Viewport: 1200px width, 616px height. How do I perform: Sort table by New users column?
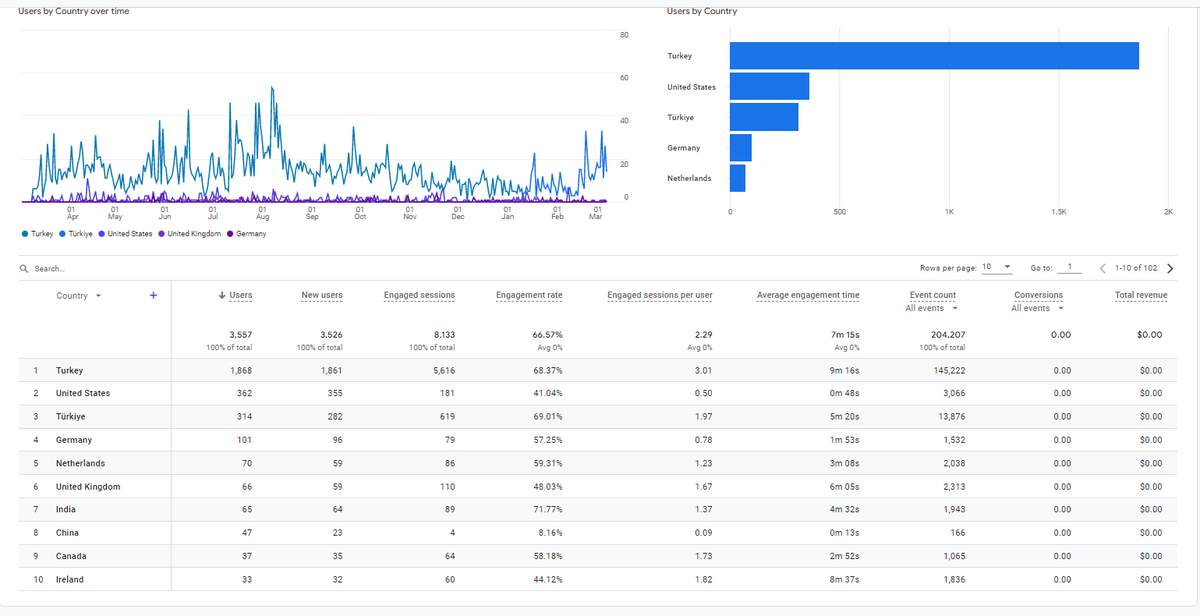(x=322, y=295)
